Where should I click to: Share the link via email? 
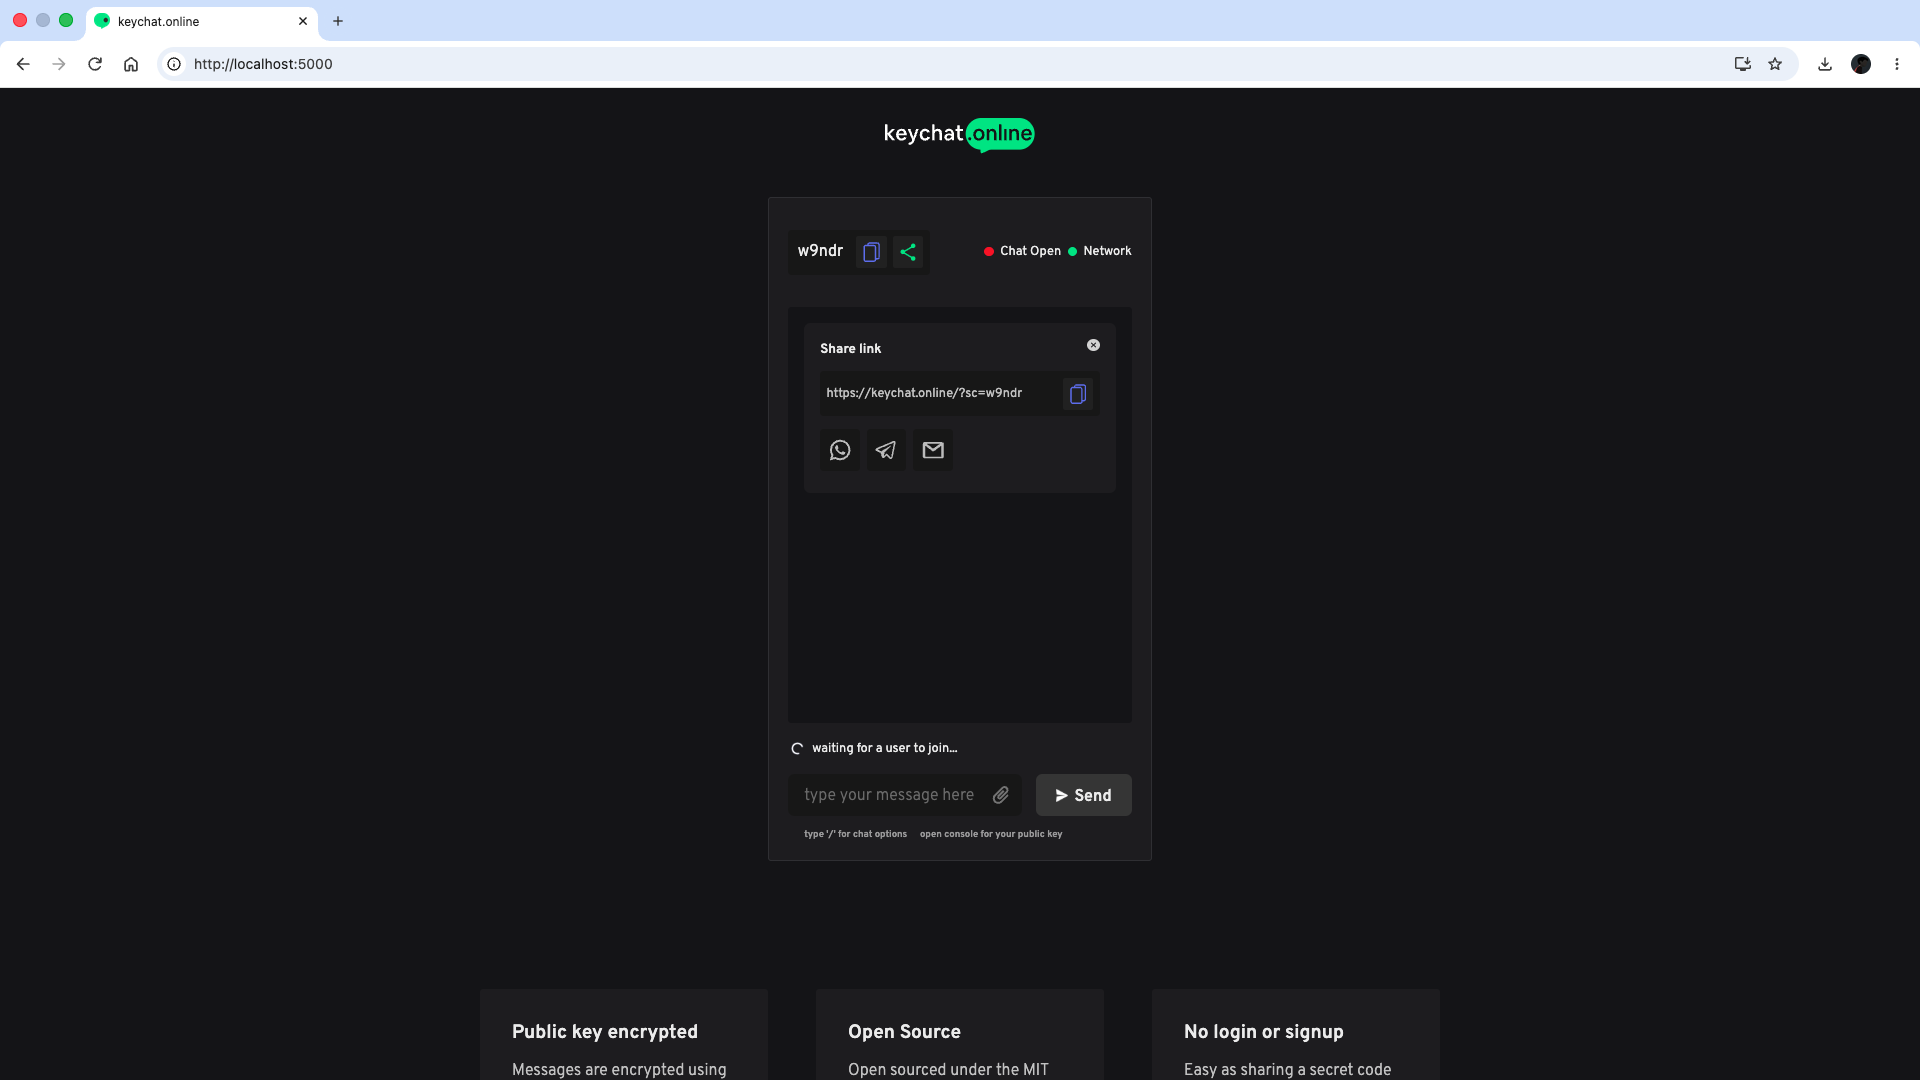coord(933,450)
